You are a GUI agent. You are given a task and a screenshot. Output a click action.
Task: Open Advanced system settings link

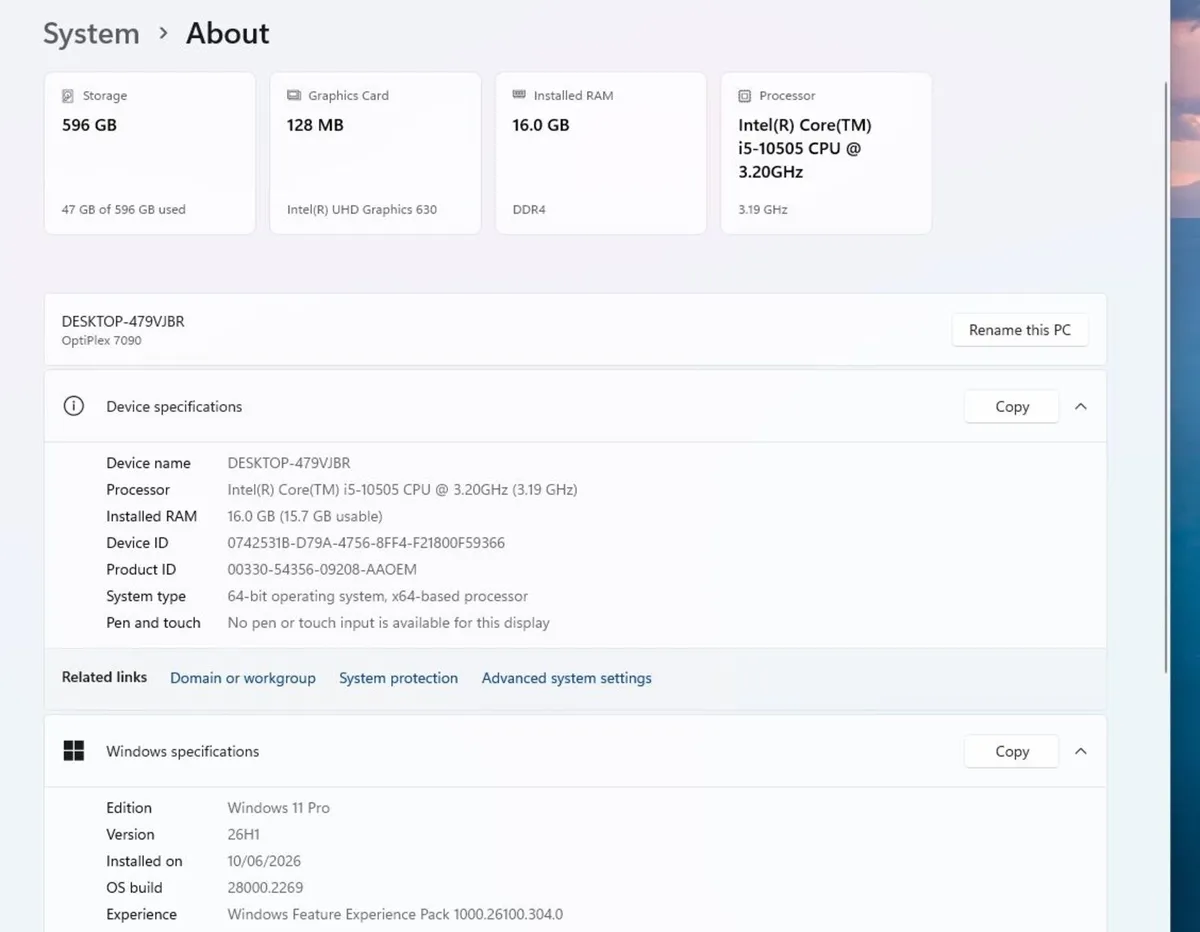[566, 678]
